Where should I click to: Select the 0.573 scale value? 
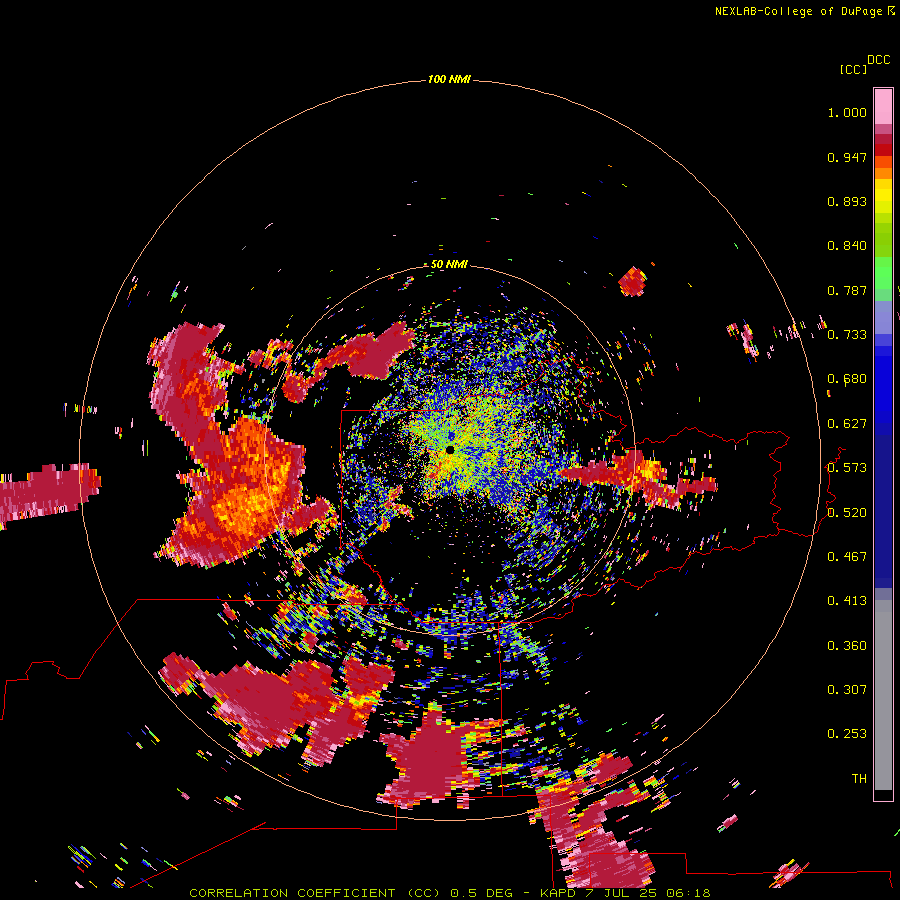(847, 468)
